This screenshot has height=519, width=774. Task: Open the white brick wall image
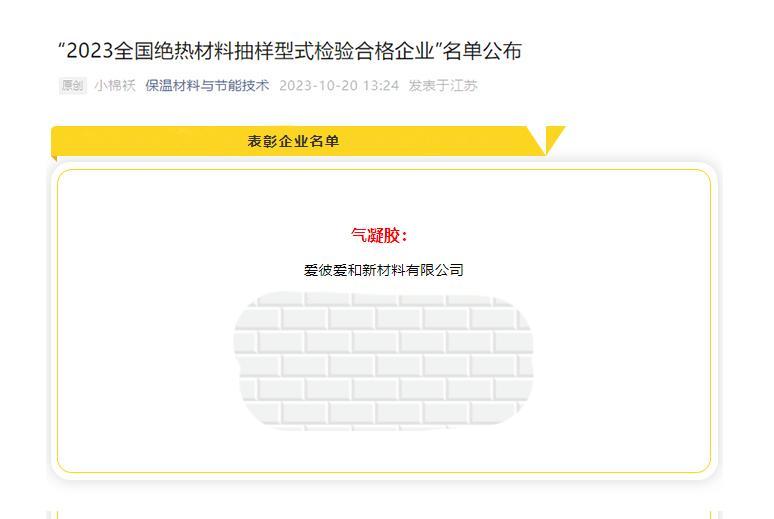pyautogui.click(x=384, y=360)
